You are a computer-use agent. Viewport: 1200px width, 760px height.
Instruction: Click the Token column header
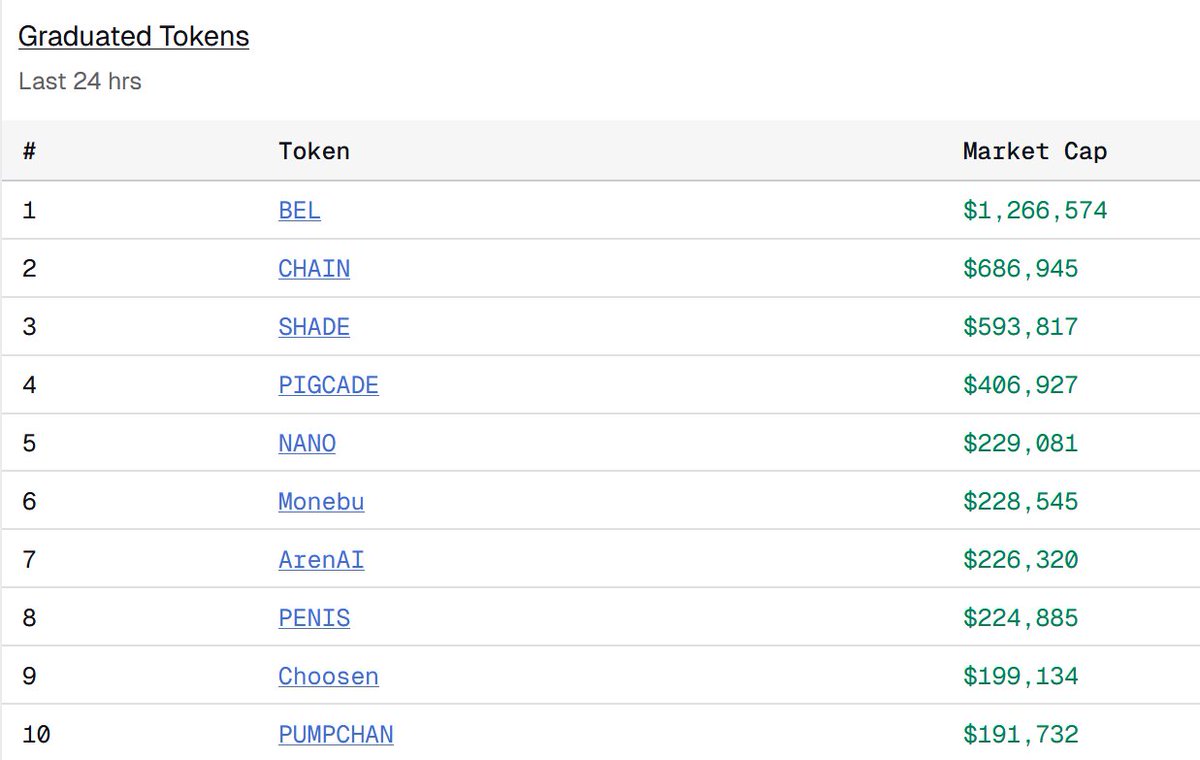[x=314, y=151]
